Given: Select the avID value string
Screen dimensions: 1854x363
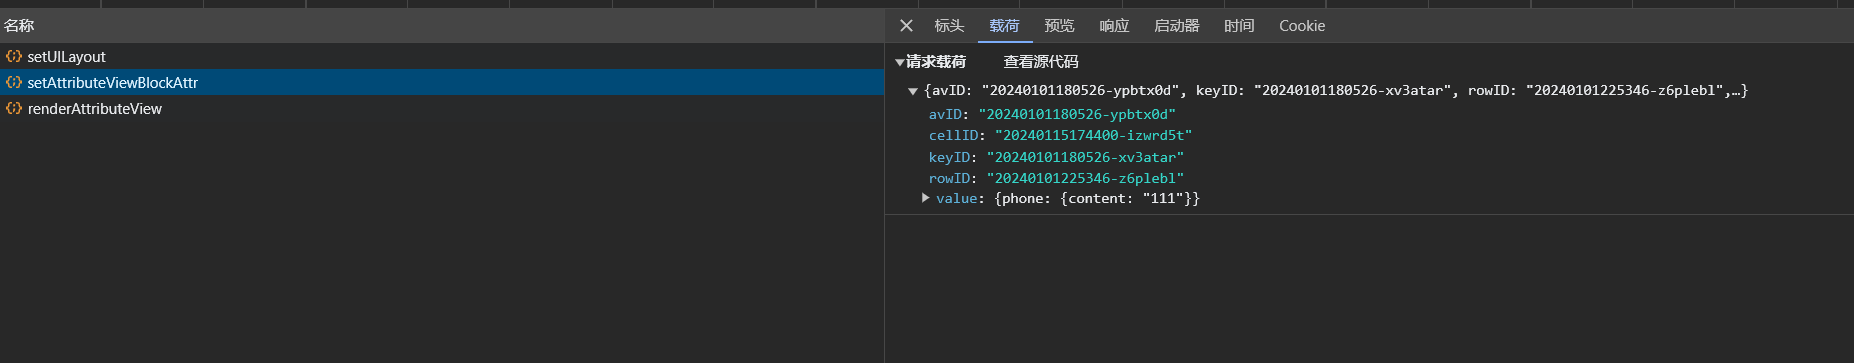Looking at the screenshot, I should tap(1077, 114).
